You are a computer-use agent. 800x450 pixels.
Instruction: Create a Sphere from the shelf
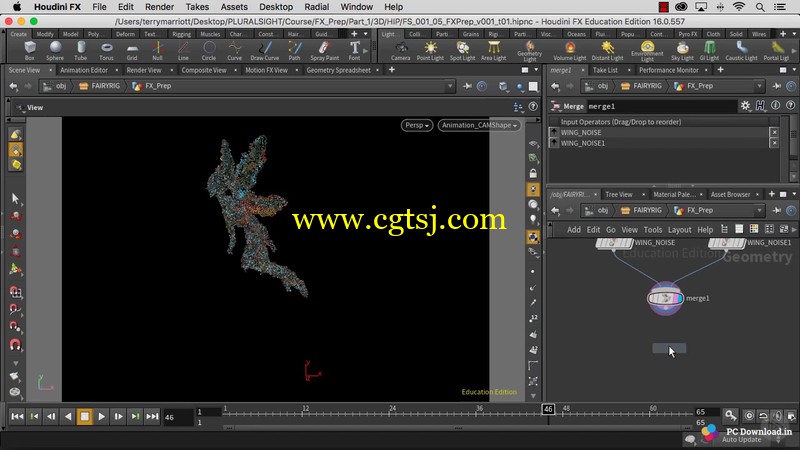click(x=55, y=51)
